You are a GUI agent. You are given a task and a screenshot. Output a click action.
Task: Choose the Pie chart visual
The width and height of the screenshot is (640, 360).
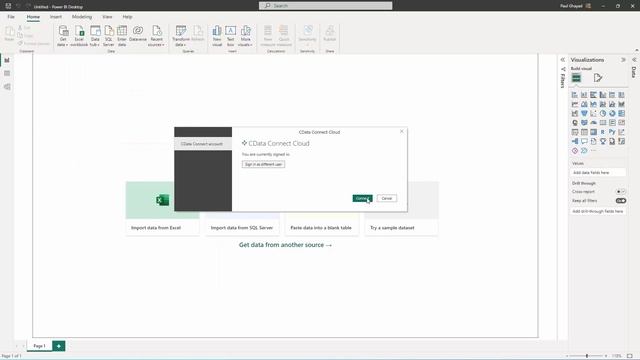pos(603,113)
